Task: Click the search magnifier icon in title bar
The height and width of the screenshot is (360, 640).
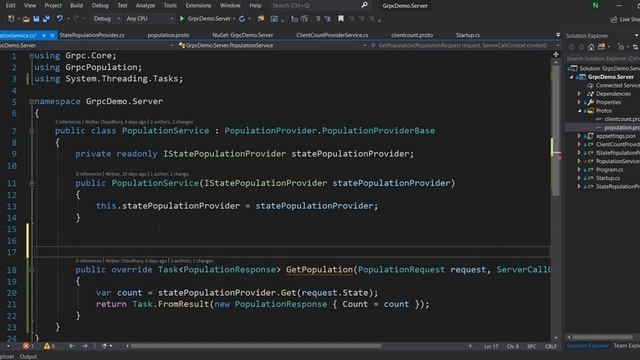Action: pyautogui.click(x=364, y=5)
